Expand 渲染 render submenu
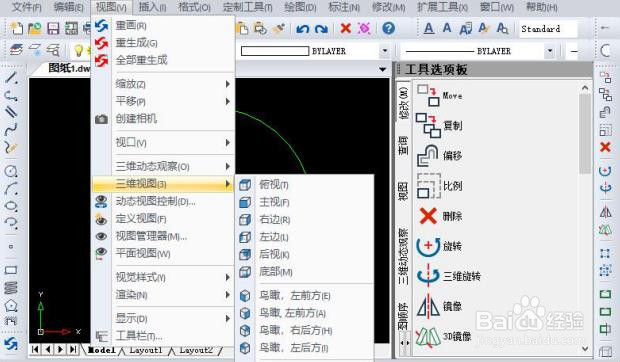 coord(163,295)
